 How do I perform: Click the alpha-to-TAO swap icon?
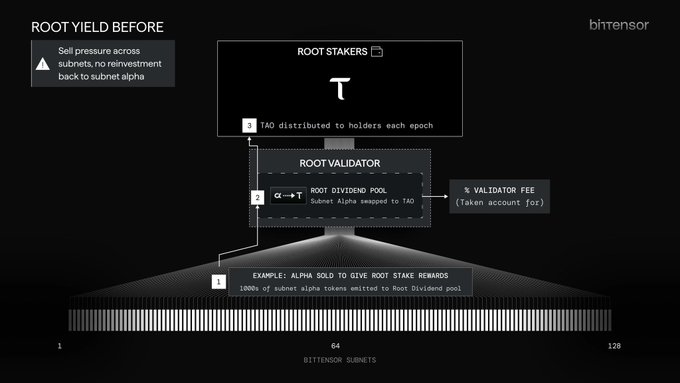click(x=288, y=196)
